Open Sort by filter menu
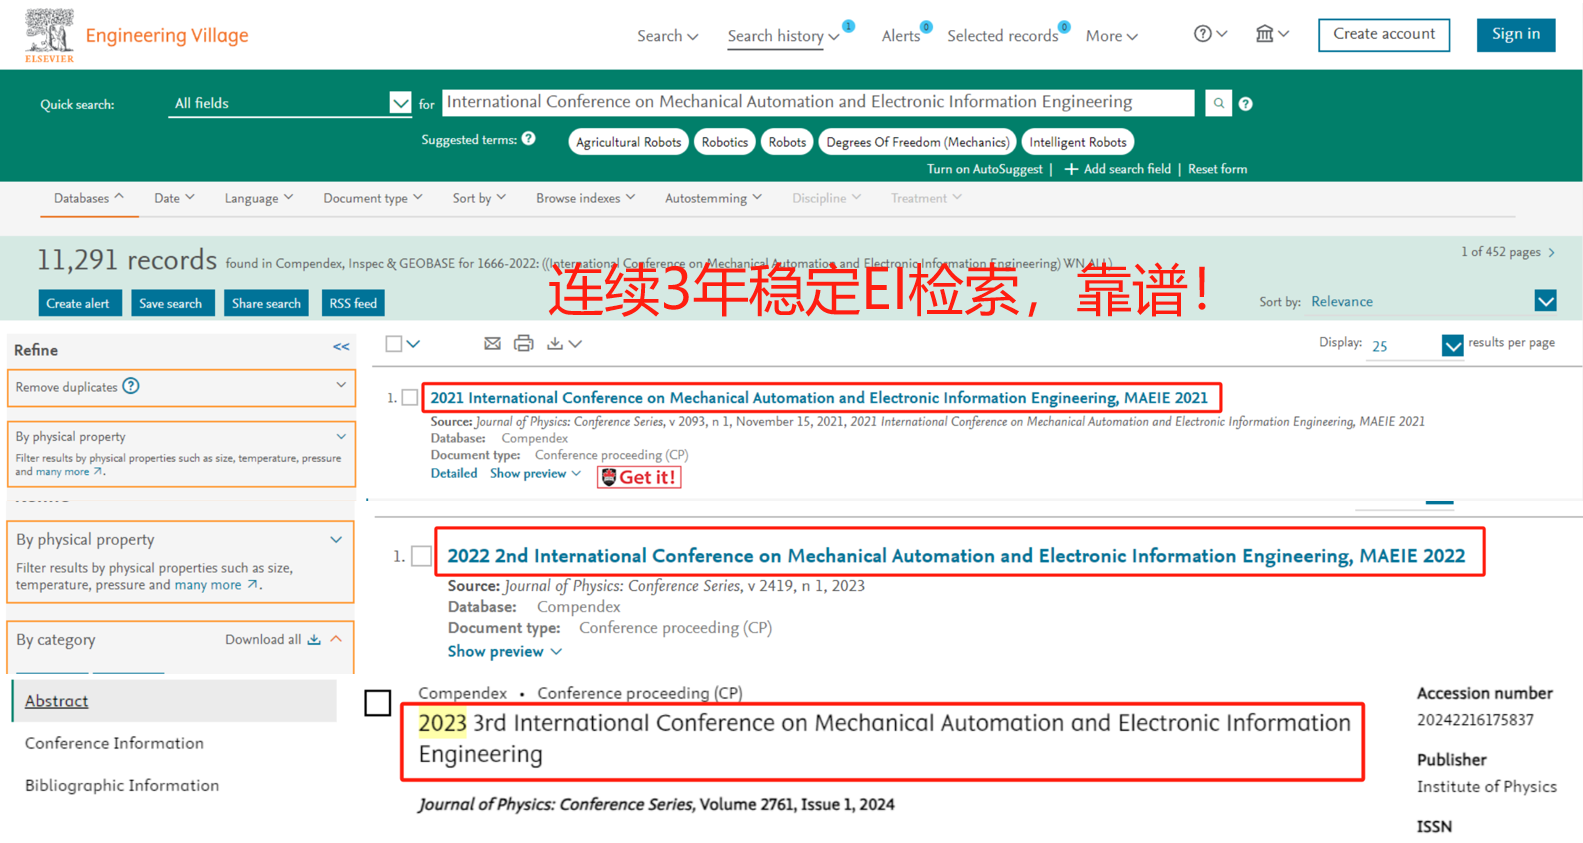Viewport: 1583px width, 843px height. click(479, 198)
